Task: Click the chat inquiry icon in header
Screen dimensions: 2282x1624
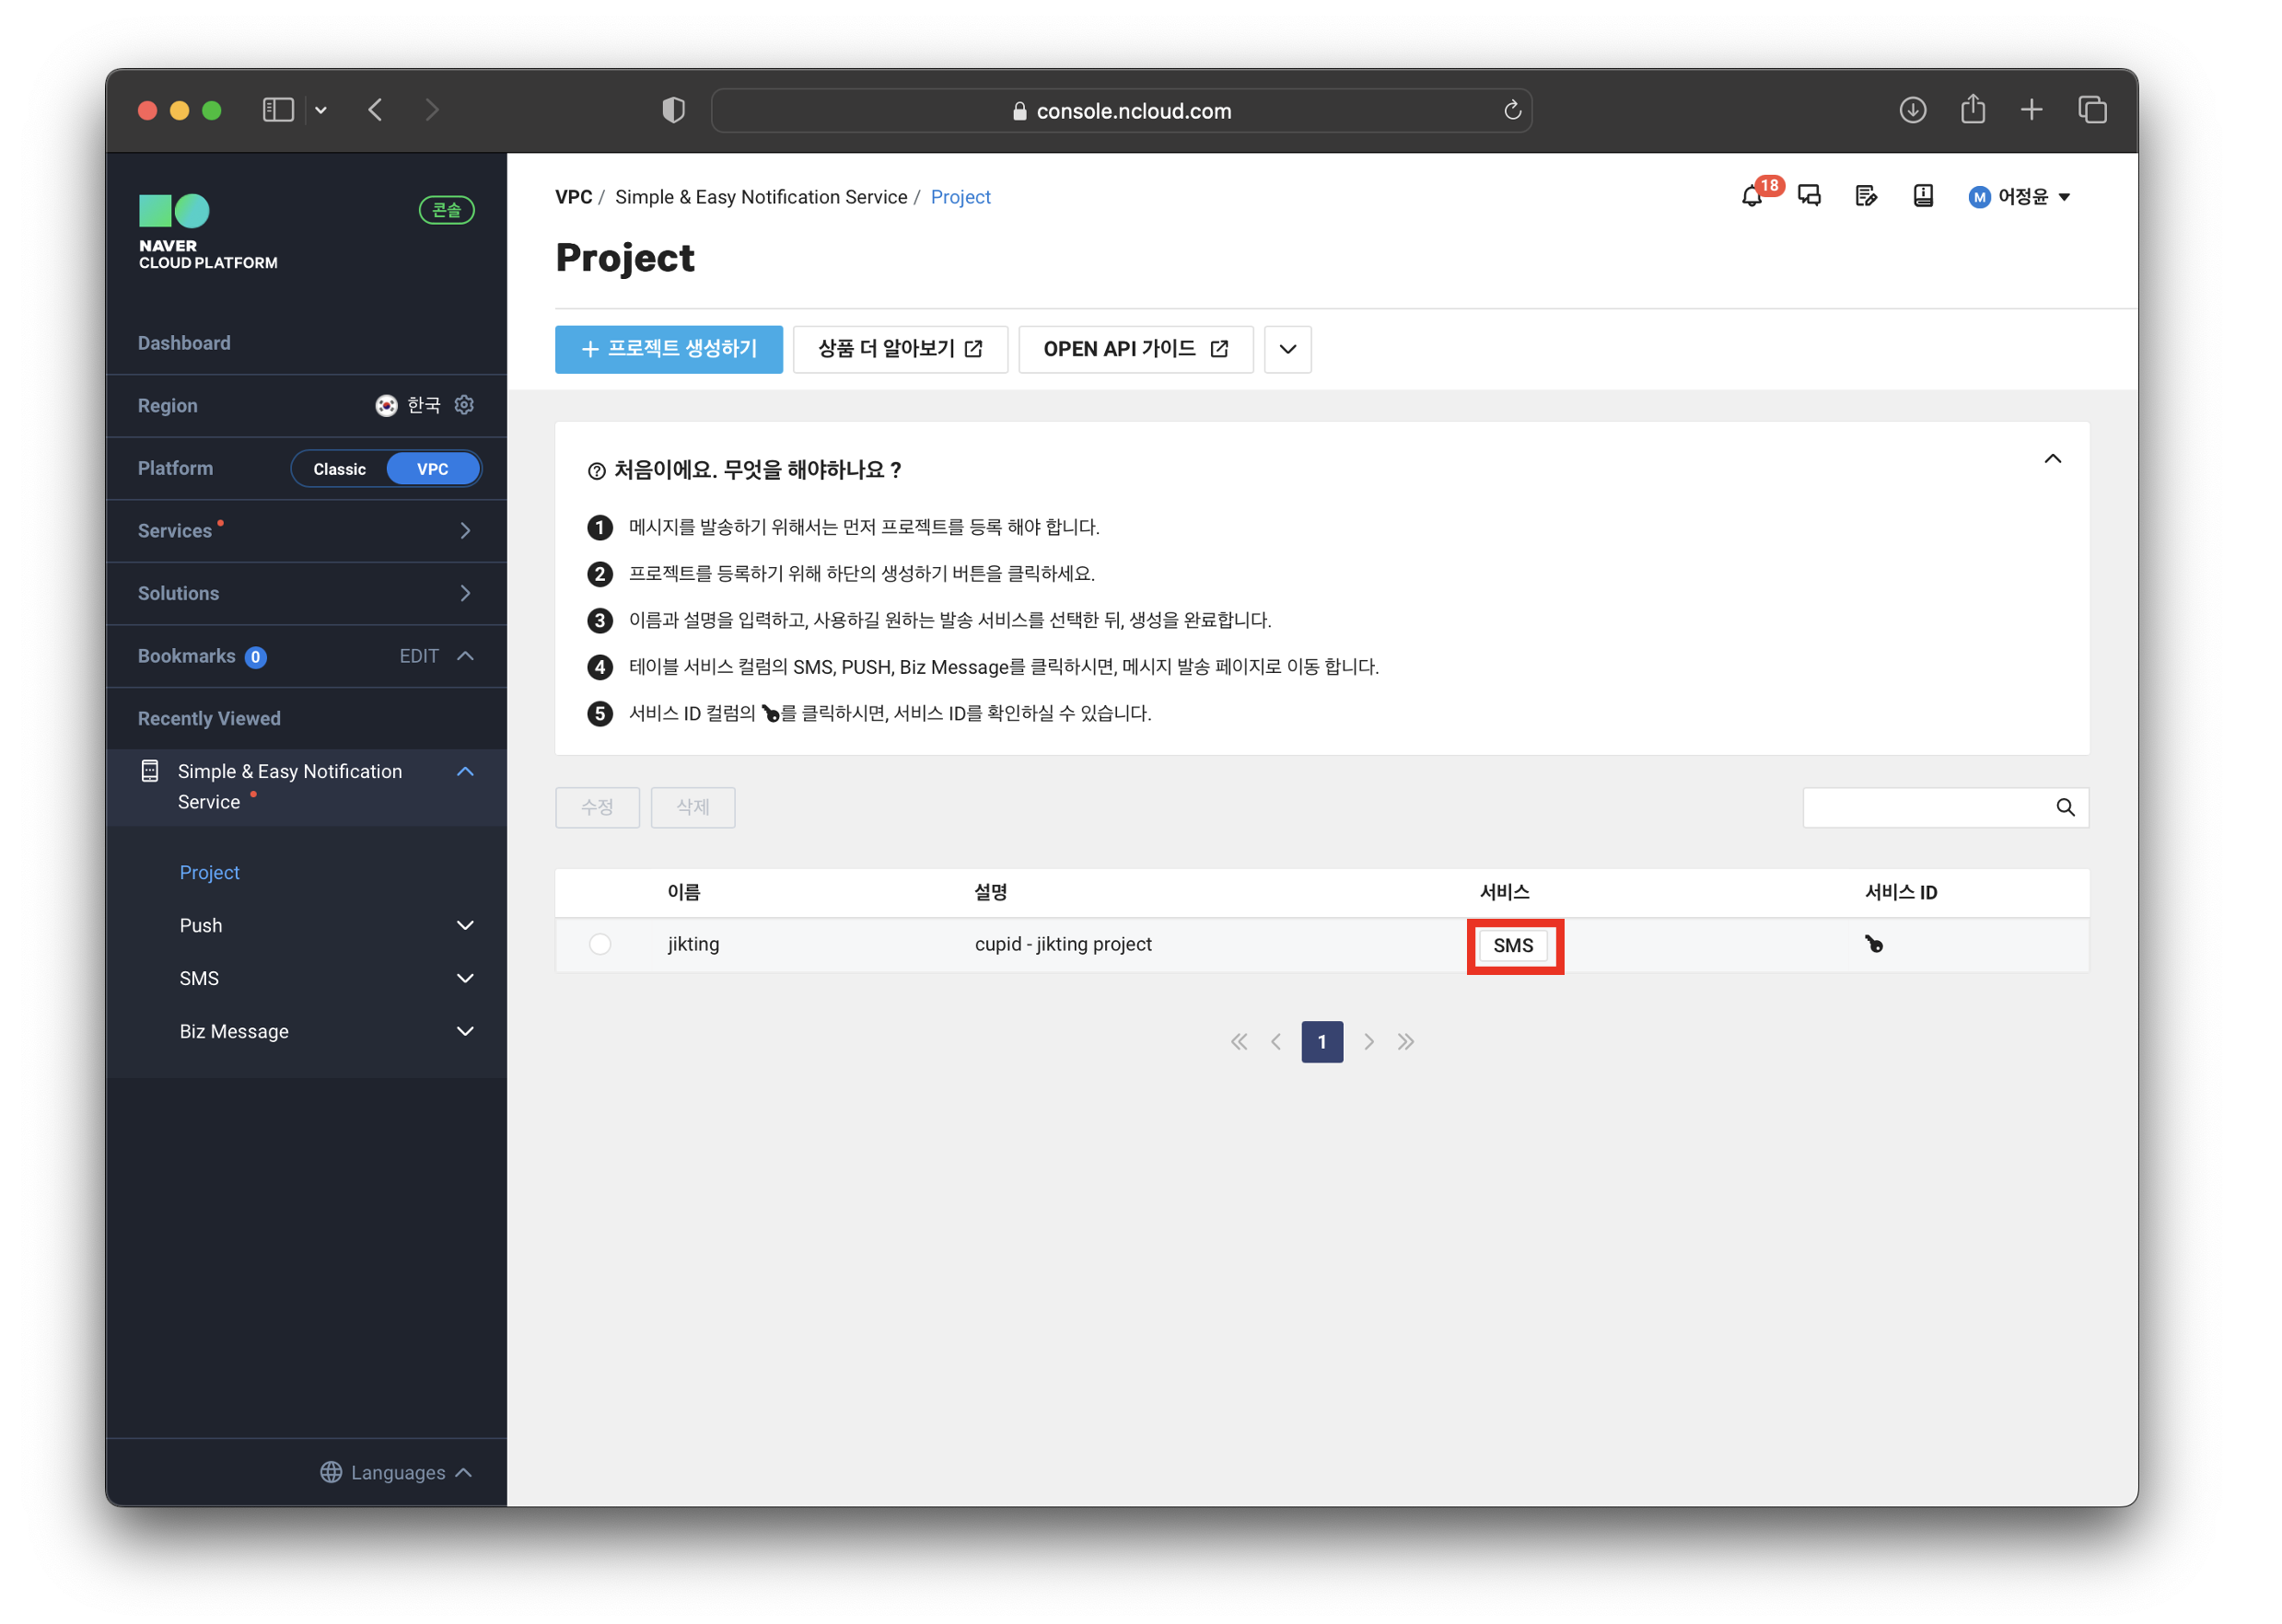Action: point(1809,197)
